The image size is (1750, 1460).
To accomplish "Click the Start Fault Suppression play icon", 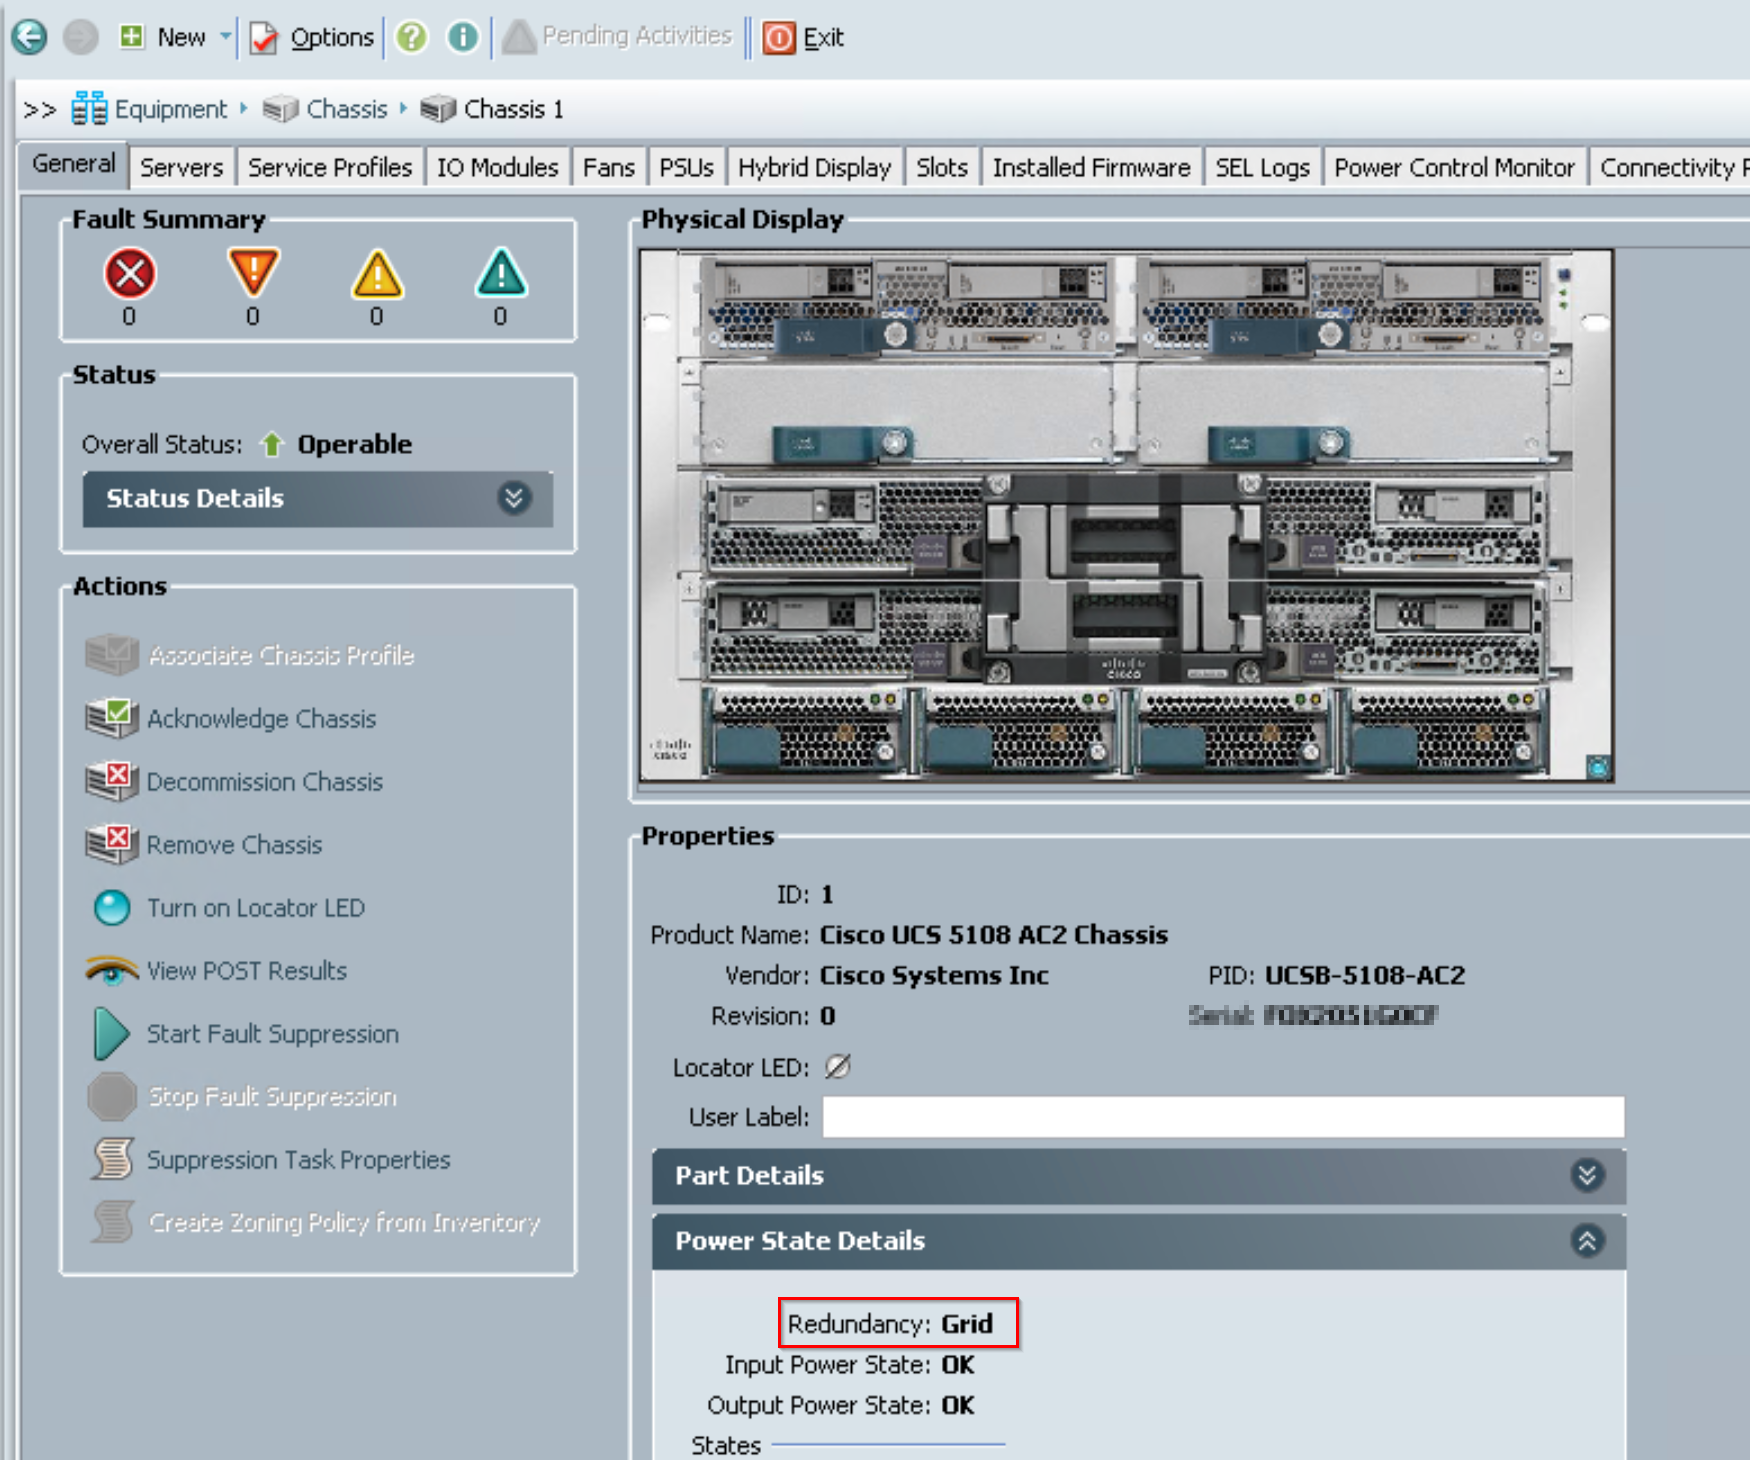I will pos(111,1034).
